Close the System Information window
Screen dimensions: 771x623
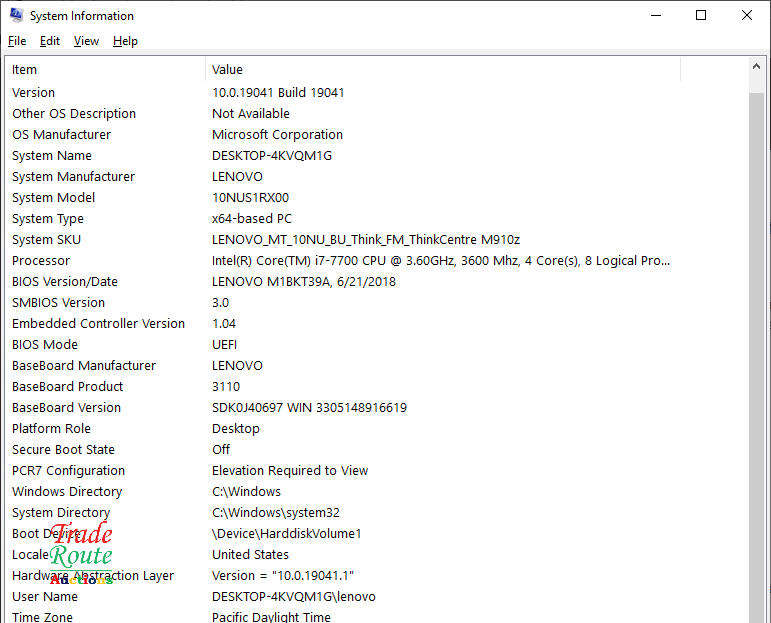[746, 15]
